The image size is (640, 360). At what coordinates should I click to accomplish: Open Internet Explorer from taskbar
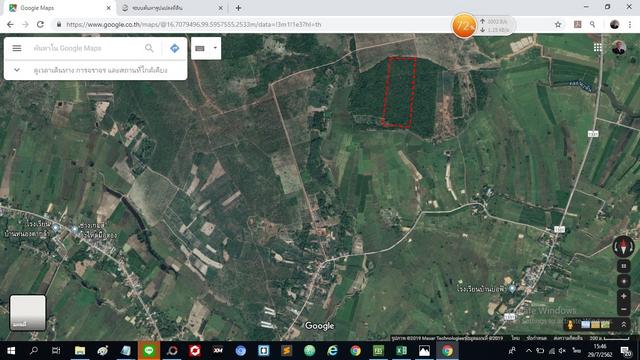pos(333,351)
